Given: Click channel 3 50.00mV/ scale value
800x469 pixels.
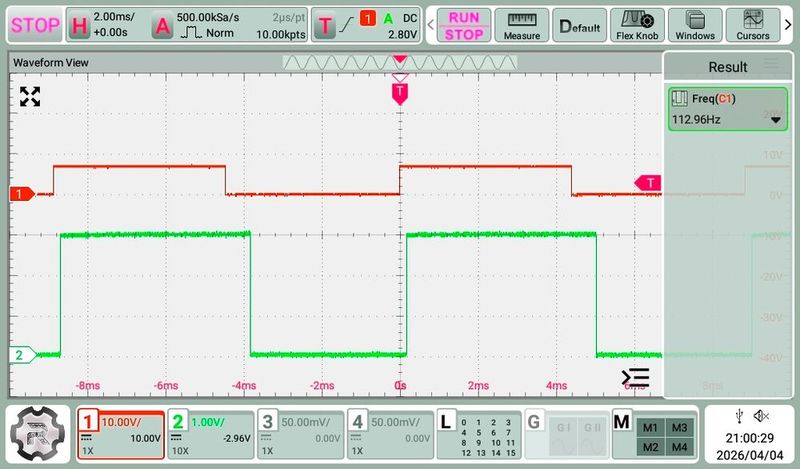Looking at the screenshot, I should tap(305, 422).
